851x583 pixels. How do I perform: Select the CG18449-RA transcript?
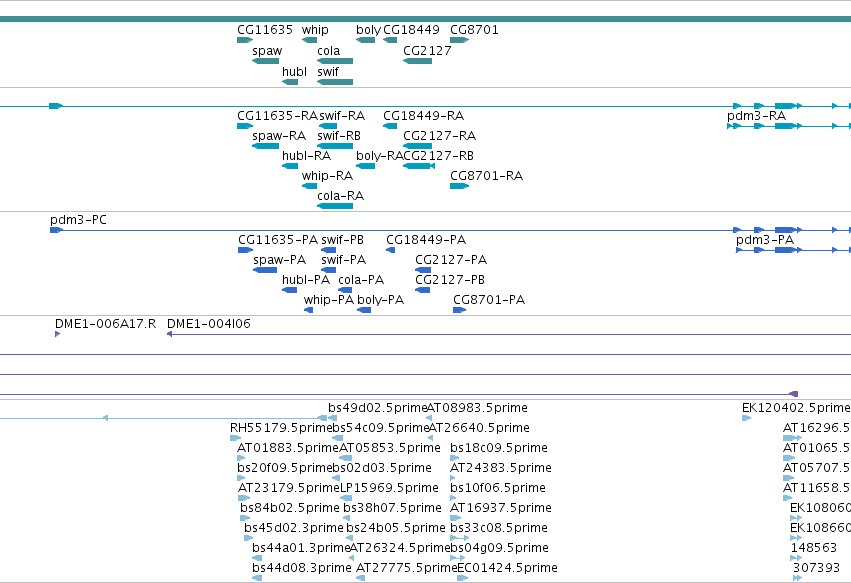point(390,126)
